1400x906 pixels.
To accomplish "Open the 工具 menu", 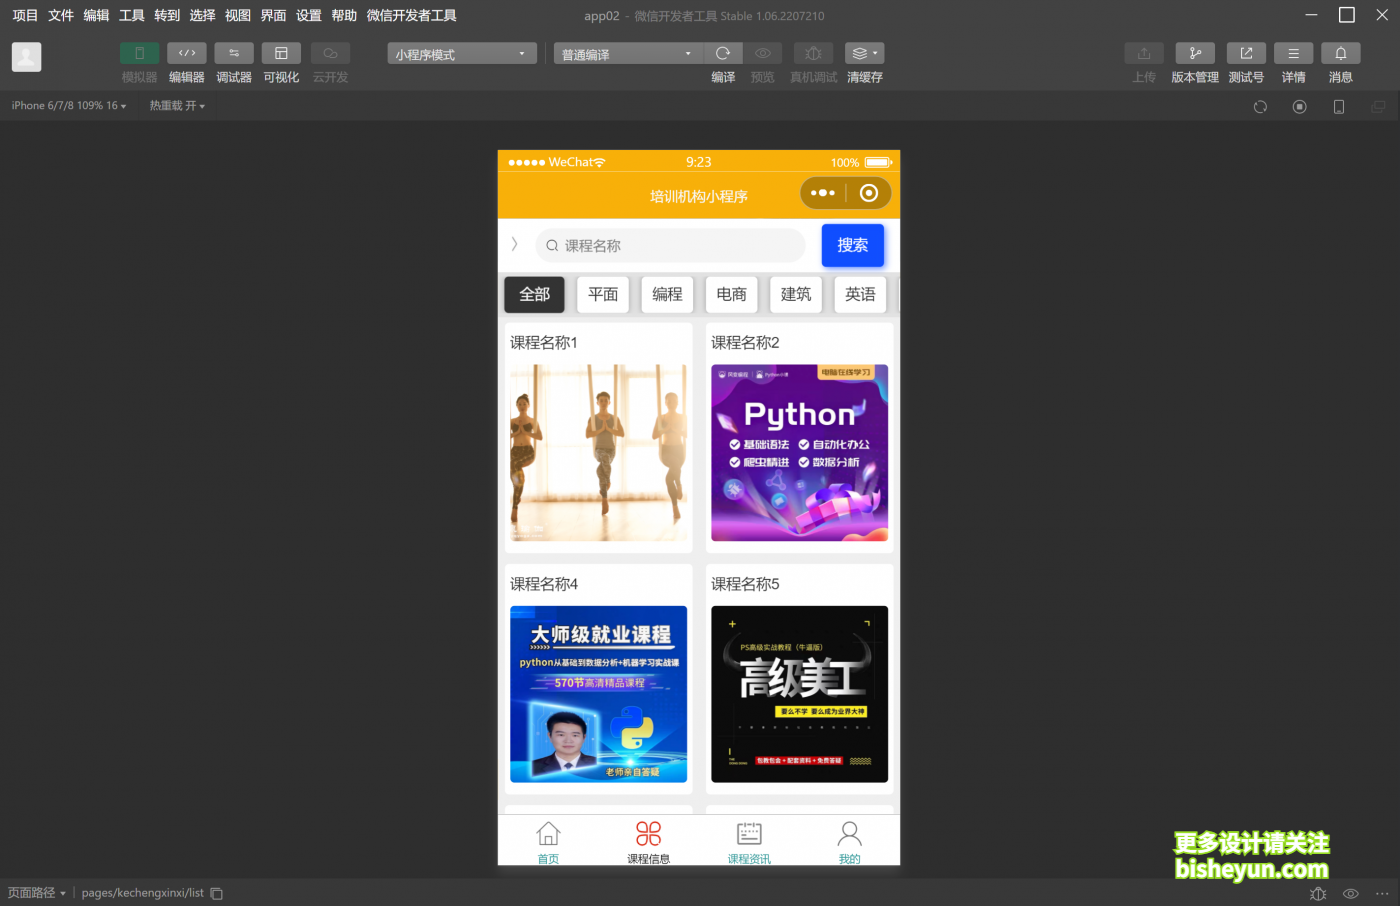I will click(132, 15).
